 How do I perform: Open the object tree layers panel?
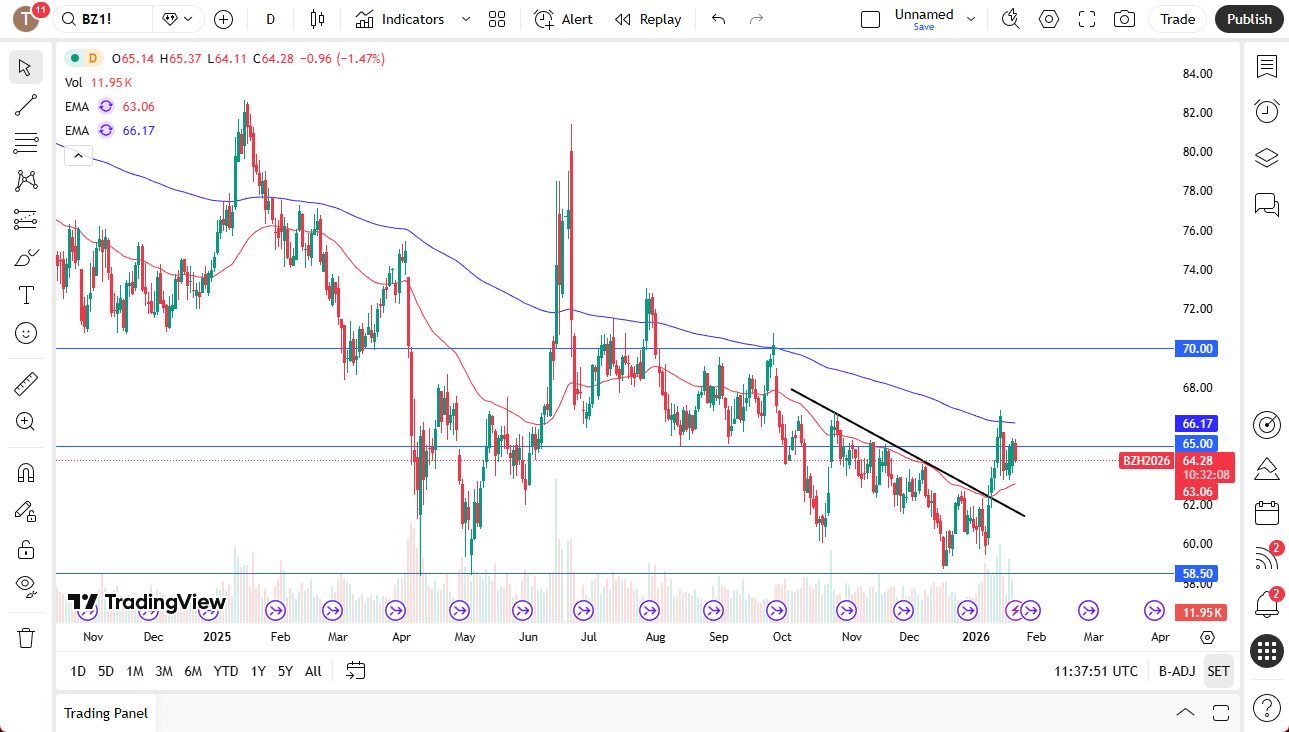1267,157
